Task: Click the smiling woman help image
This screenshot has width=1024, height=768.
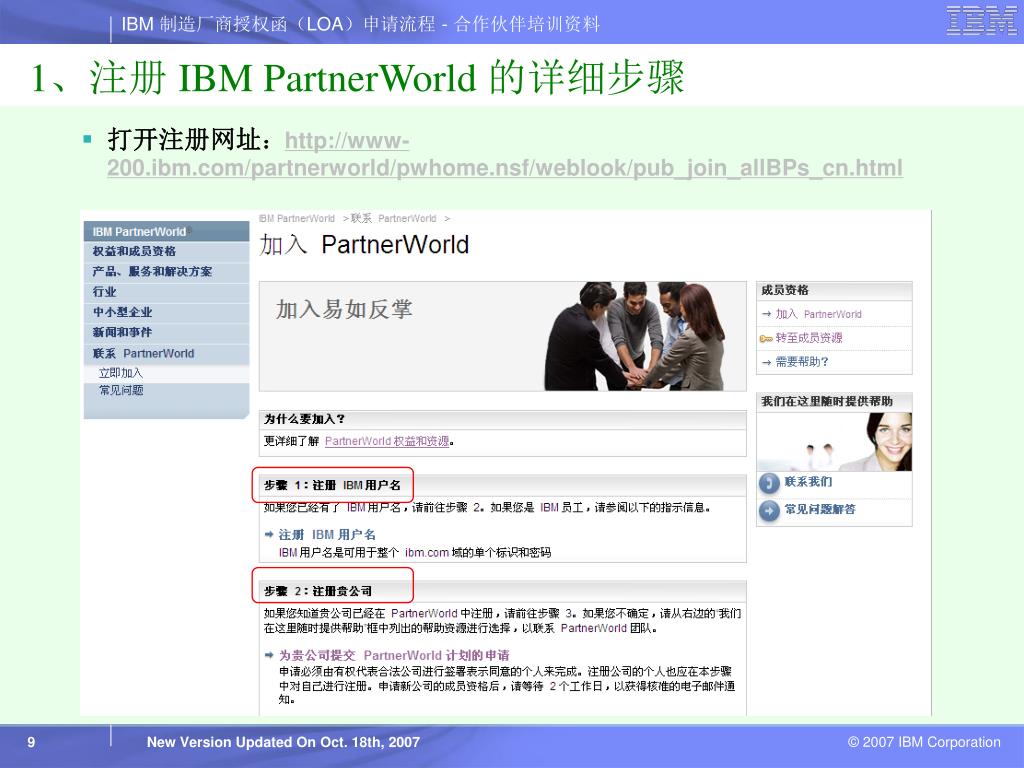Action: pos(834,441)
